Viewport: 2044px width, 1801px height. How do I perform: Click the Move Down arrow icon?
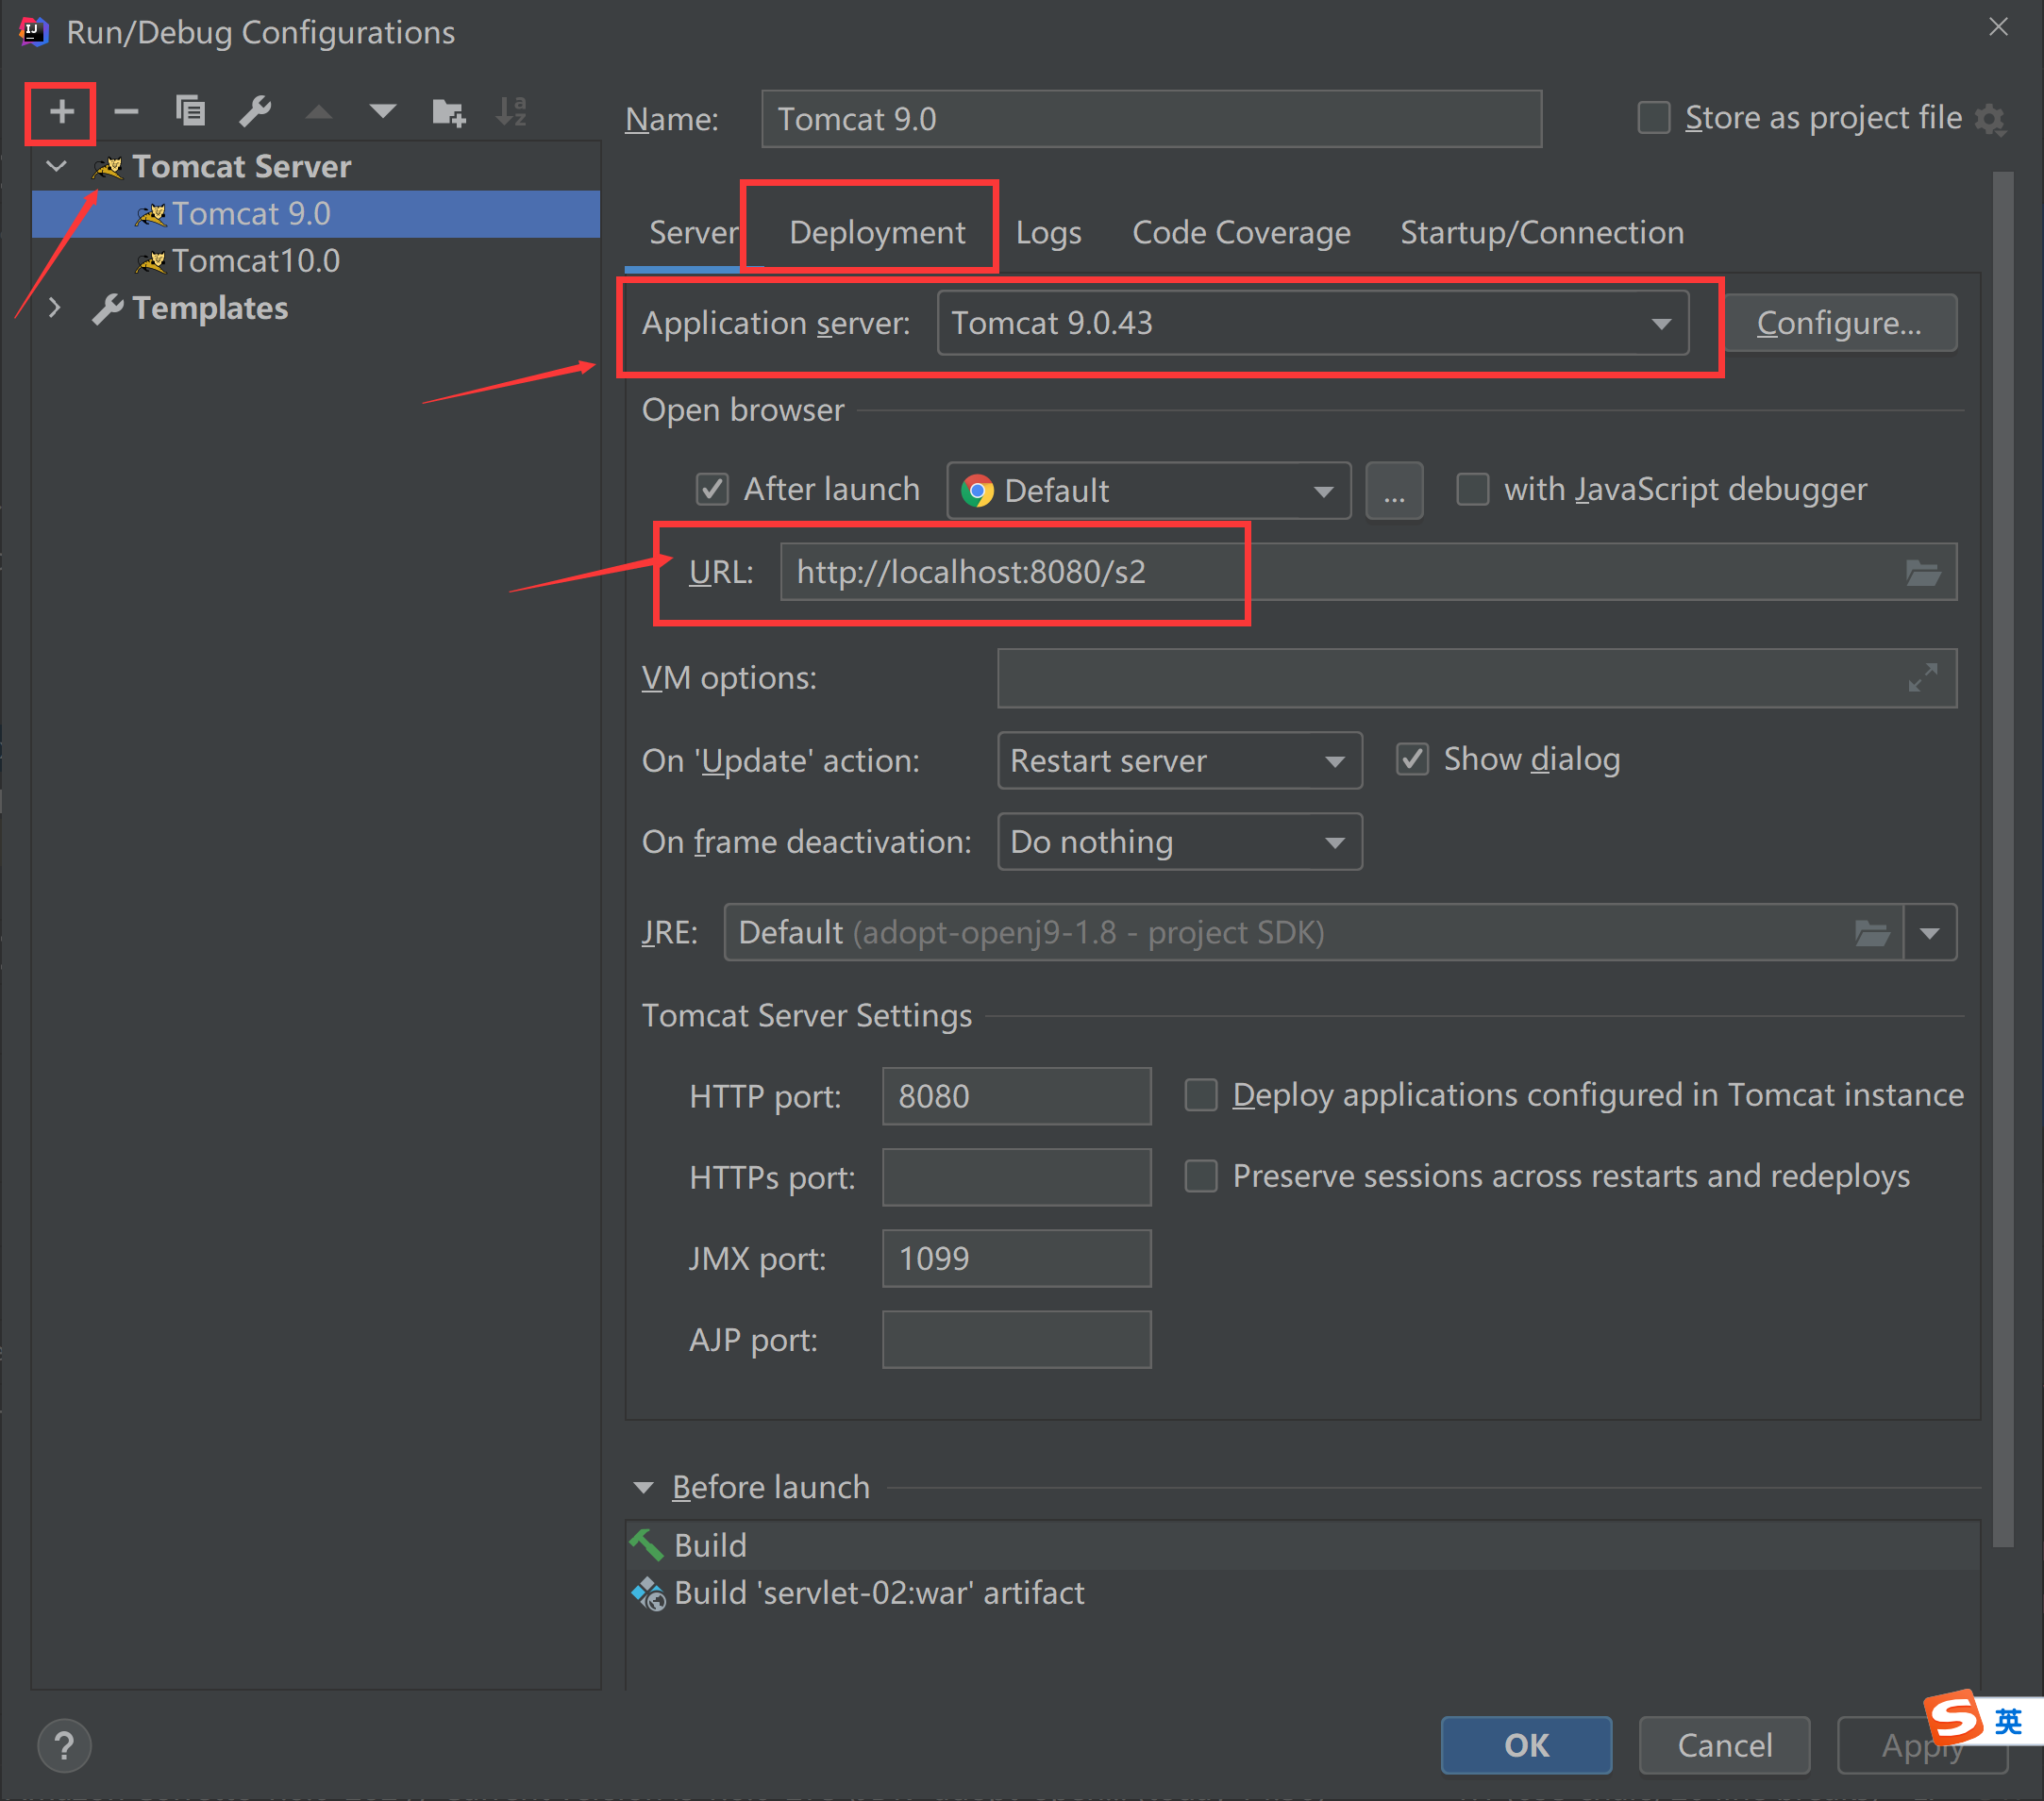point(382,112)
